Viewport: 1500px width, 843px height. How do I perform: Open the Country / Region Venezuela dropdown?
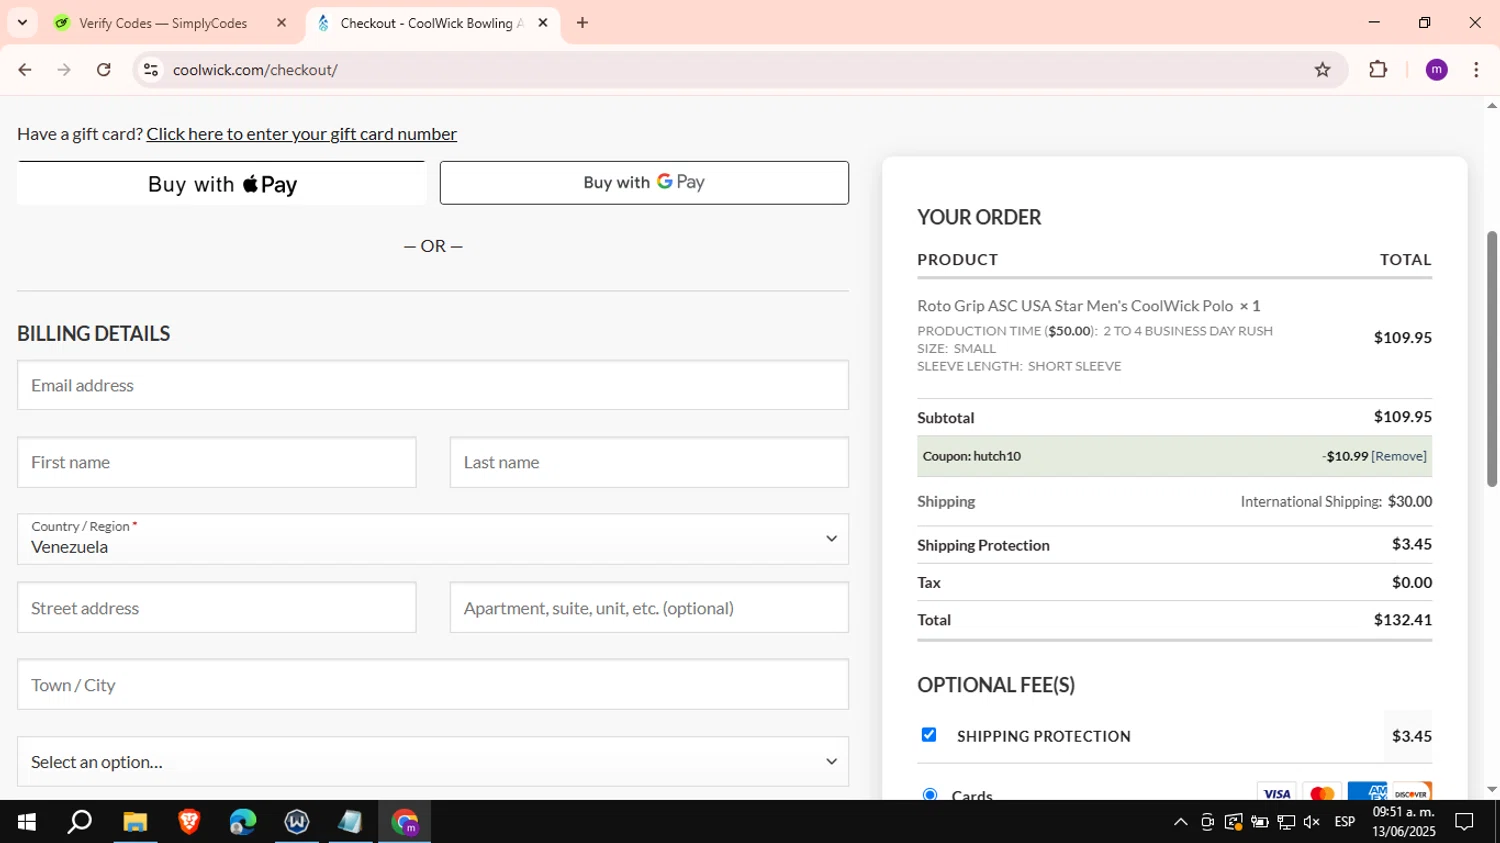(433, 539)
